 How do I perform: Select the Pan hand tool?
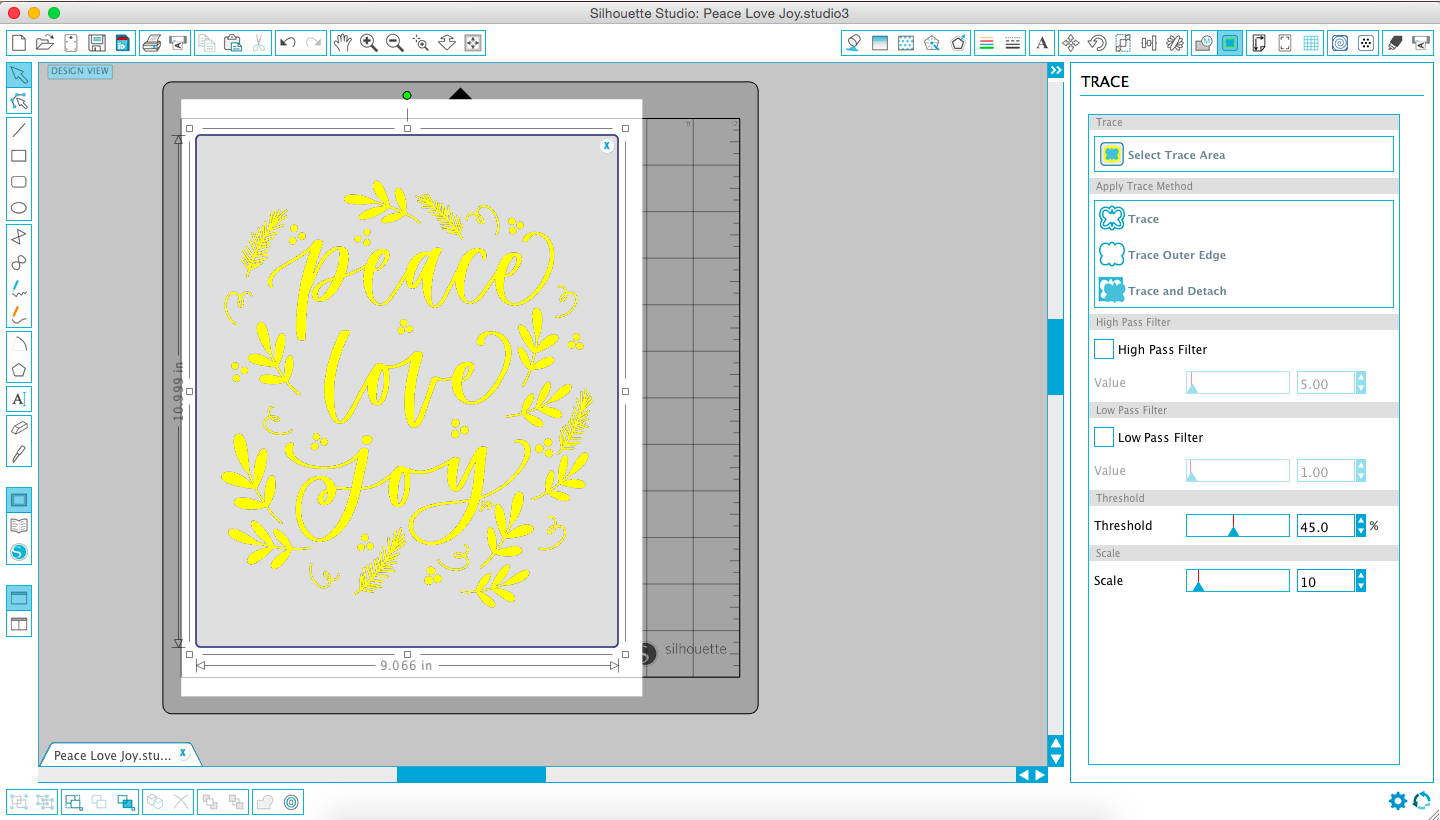tap(343, 43)
